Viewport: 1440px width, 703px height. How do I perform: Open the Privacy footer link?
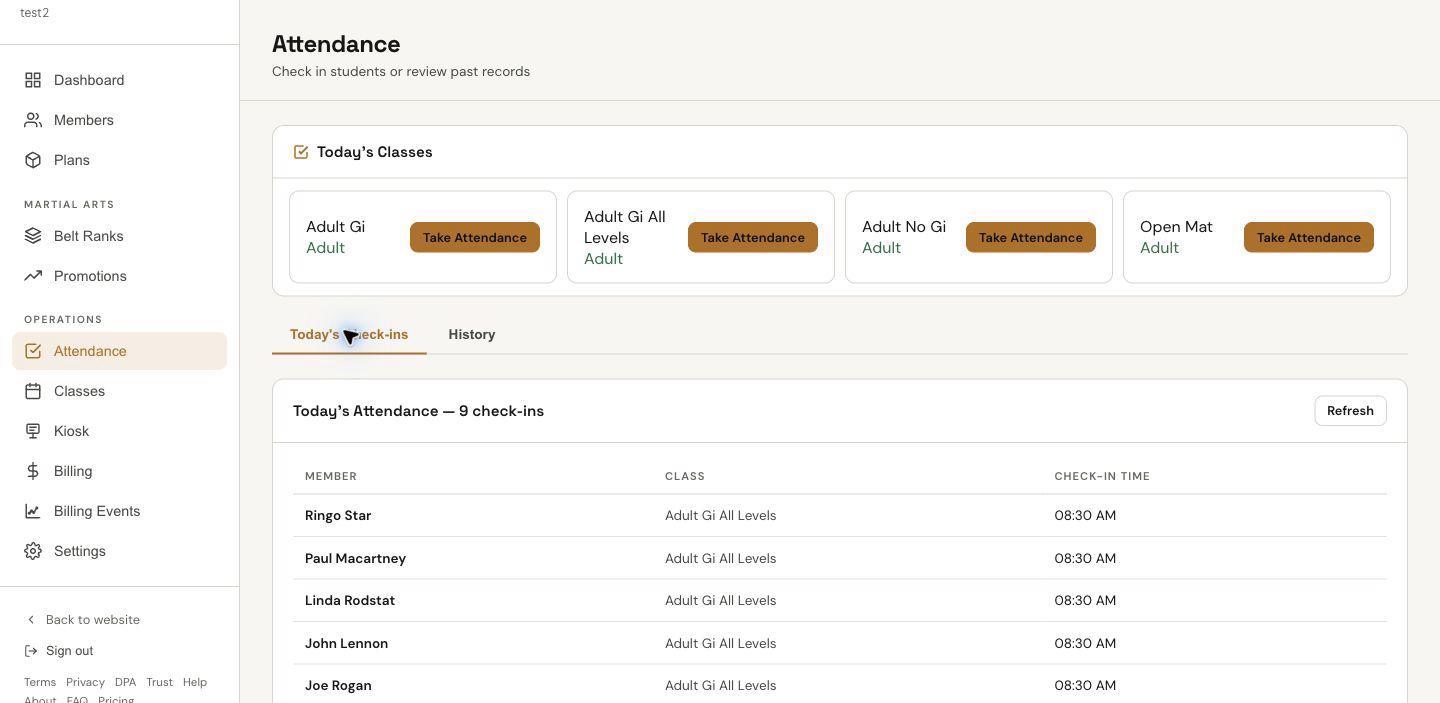pyautogui.click(x=85, y=682)
